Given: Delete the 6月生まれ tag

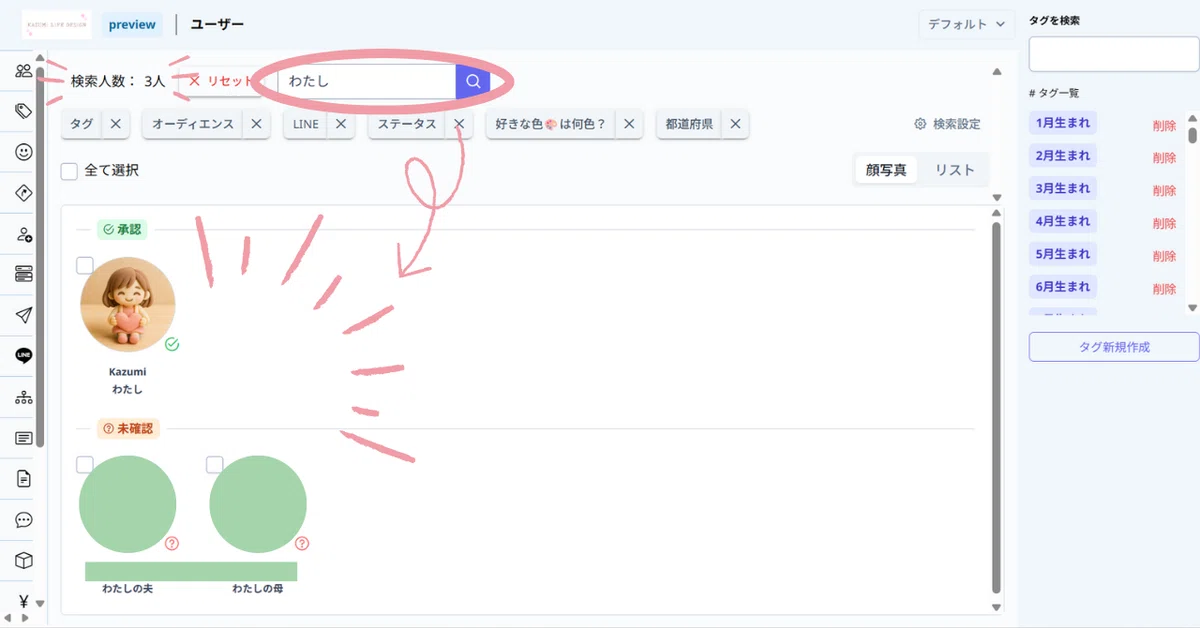Looking at the screenshot, I should (x=1164, y=289).
